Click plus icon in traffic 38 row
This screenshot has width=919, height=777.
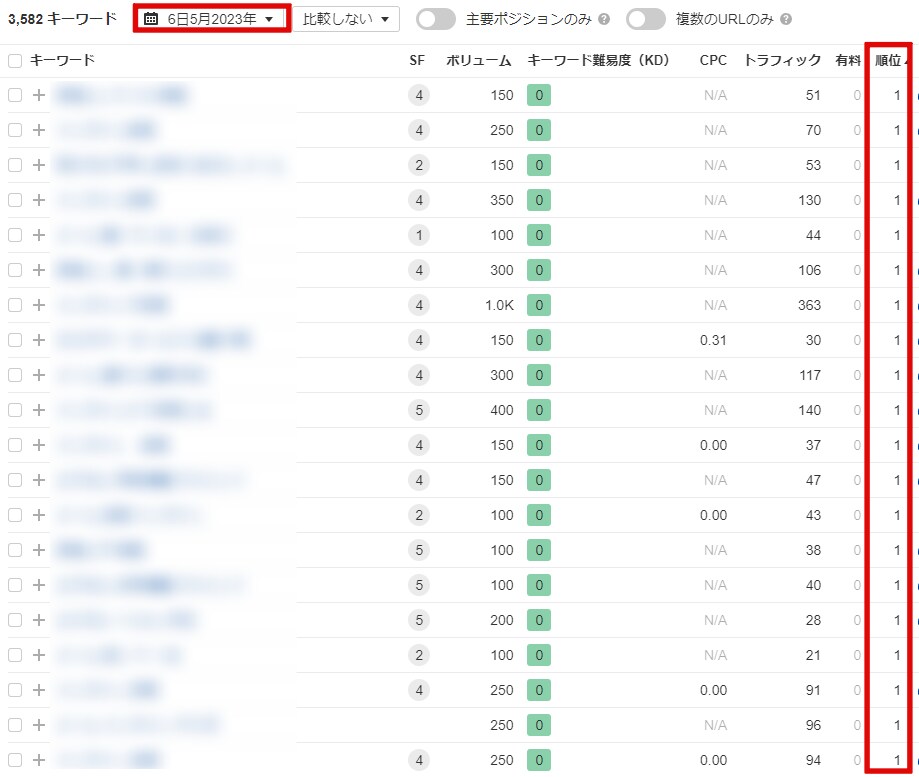pos(39,550)
